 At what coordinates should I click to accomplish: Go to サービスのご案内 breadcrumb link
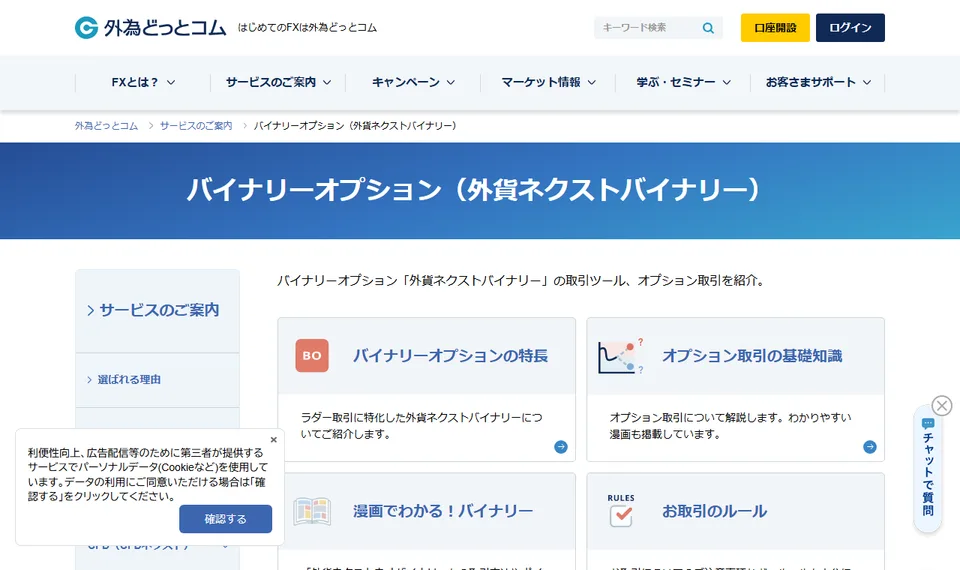(x=196, y=126)
